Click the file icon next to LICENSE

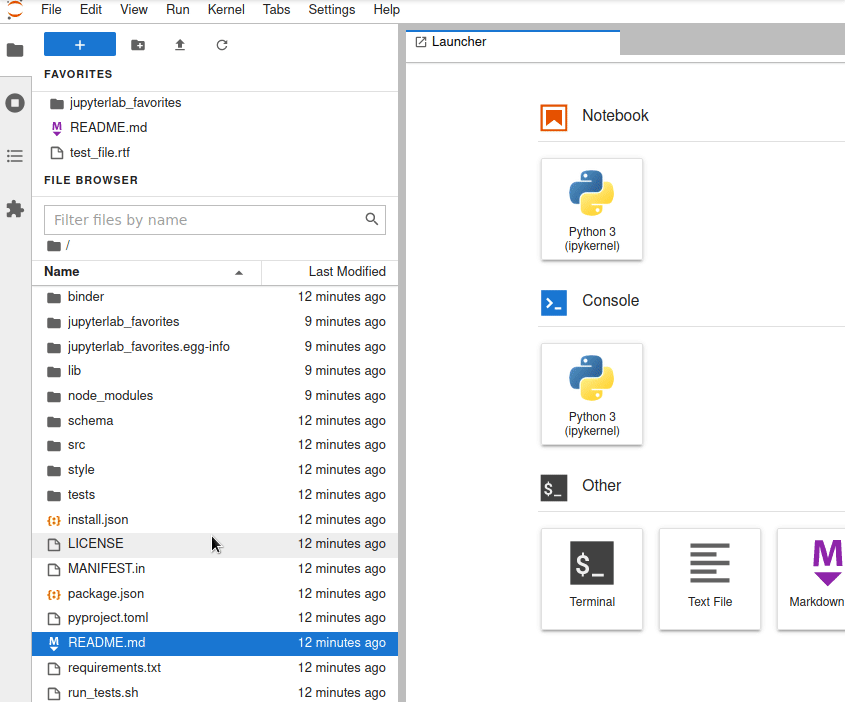[54, 545]
